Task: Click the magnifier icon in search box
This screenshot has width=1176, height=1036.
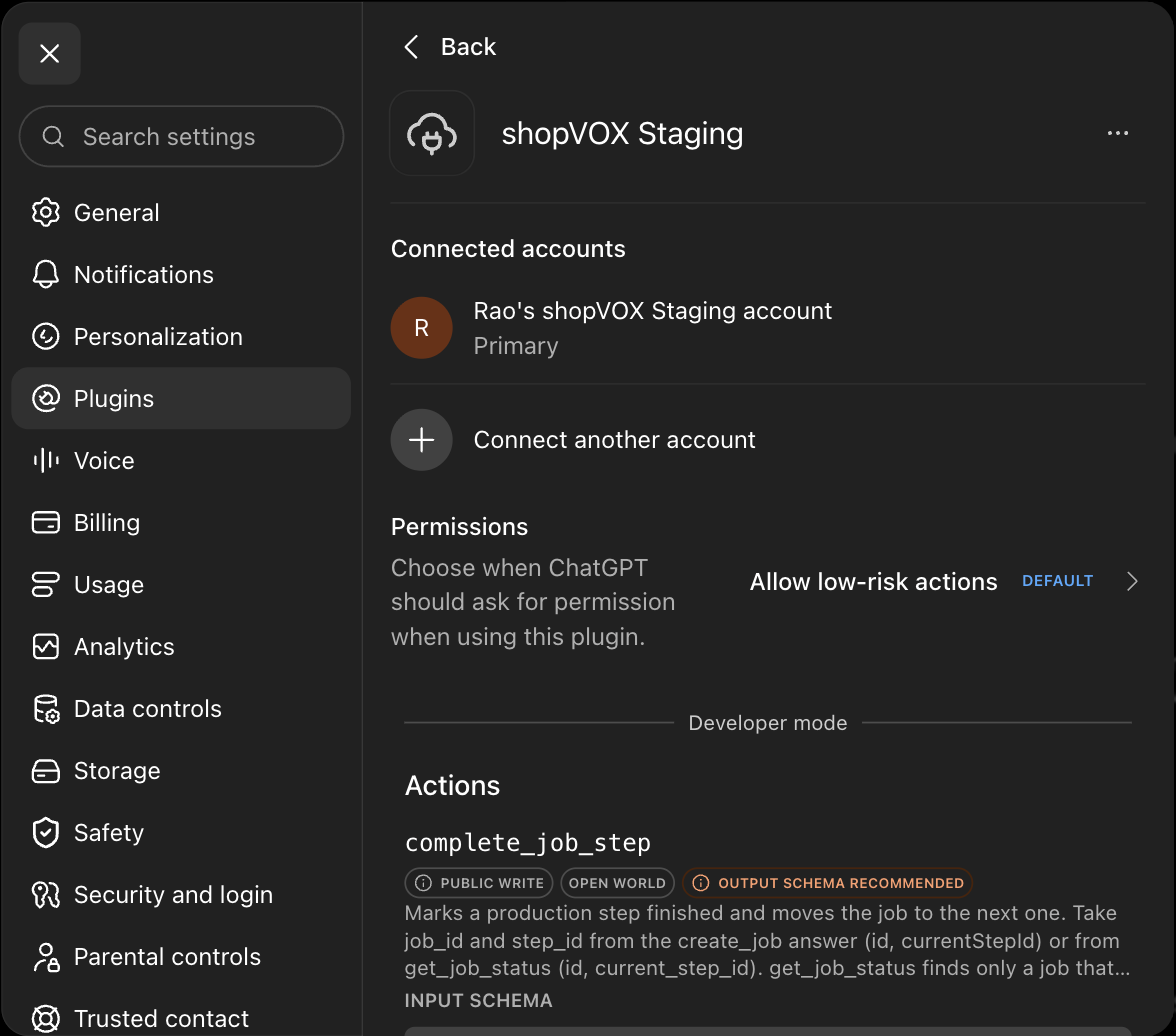Action: point(53,137)
